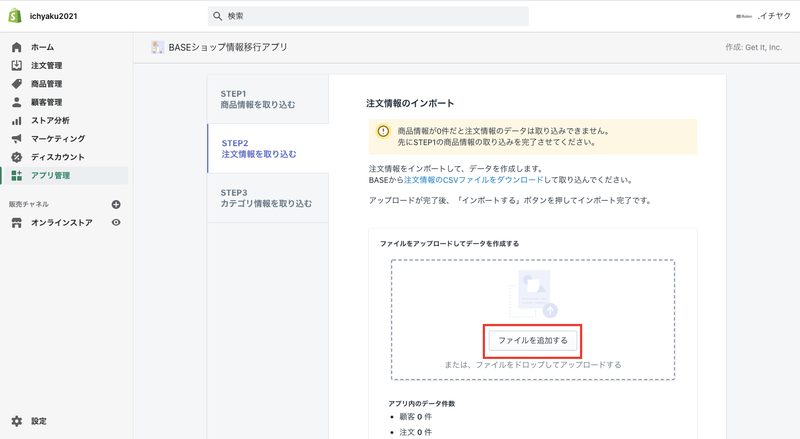The image size is (800, 439).
Task: Click the または、ファイルをドロップしてアップロードする text
Action: (x=533, y=364)
